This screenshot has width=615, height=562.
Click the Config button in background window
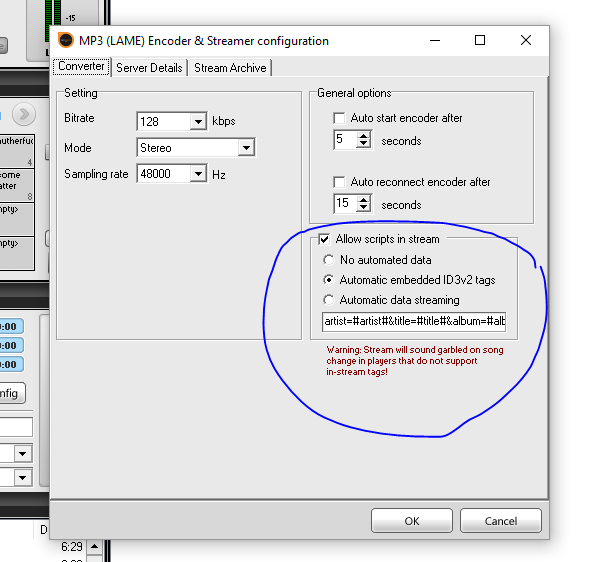click(x=11, y=393)
